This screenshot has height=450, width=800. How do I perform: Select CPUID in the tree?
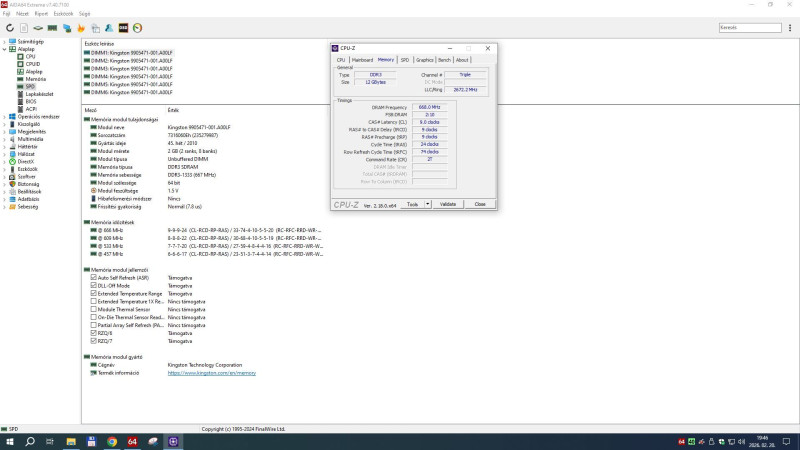32,64
